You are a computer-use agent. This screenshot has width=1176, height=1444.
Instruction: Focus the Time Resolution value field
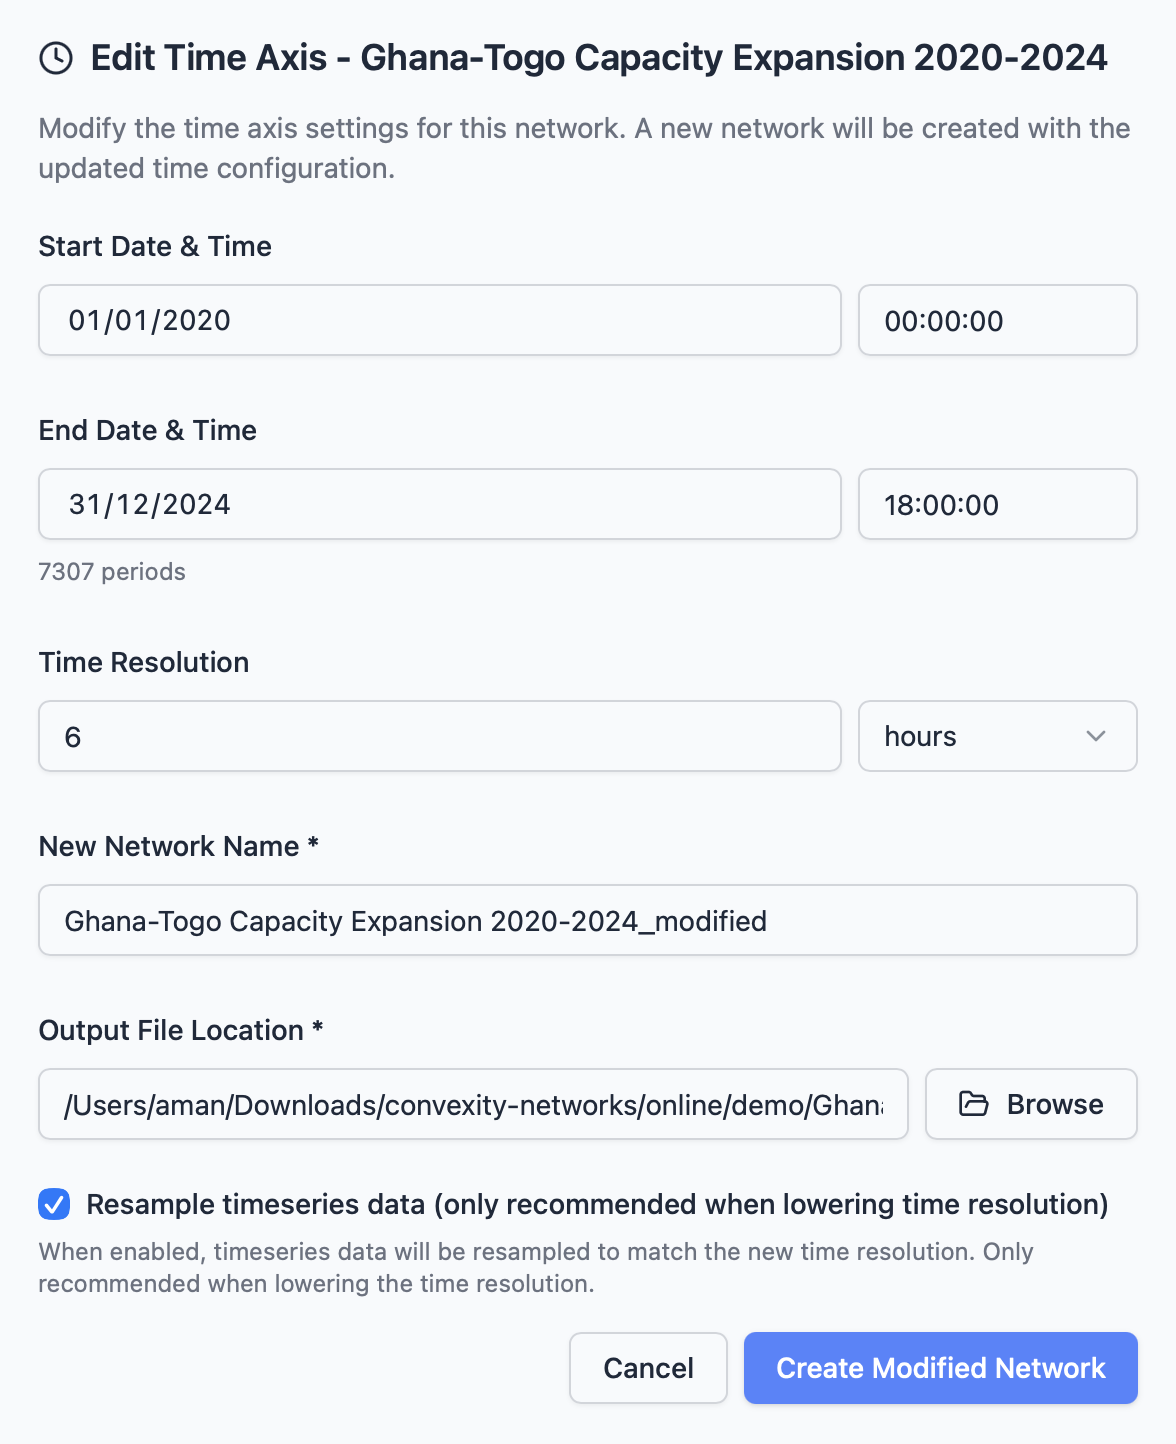point(439,736)
